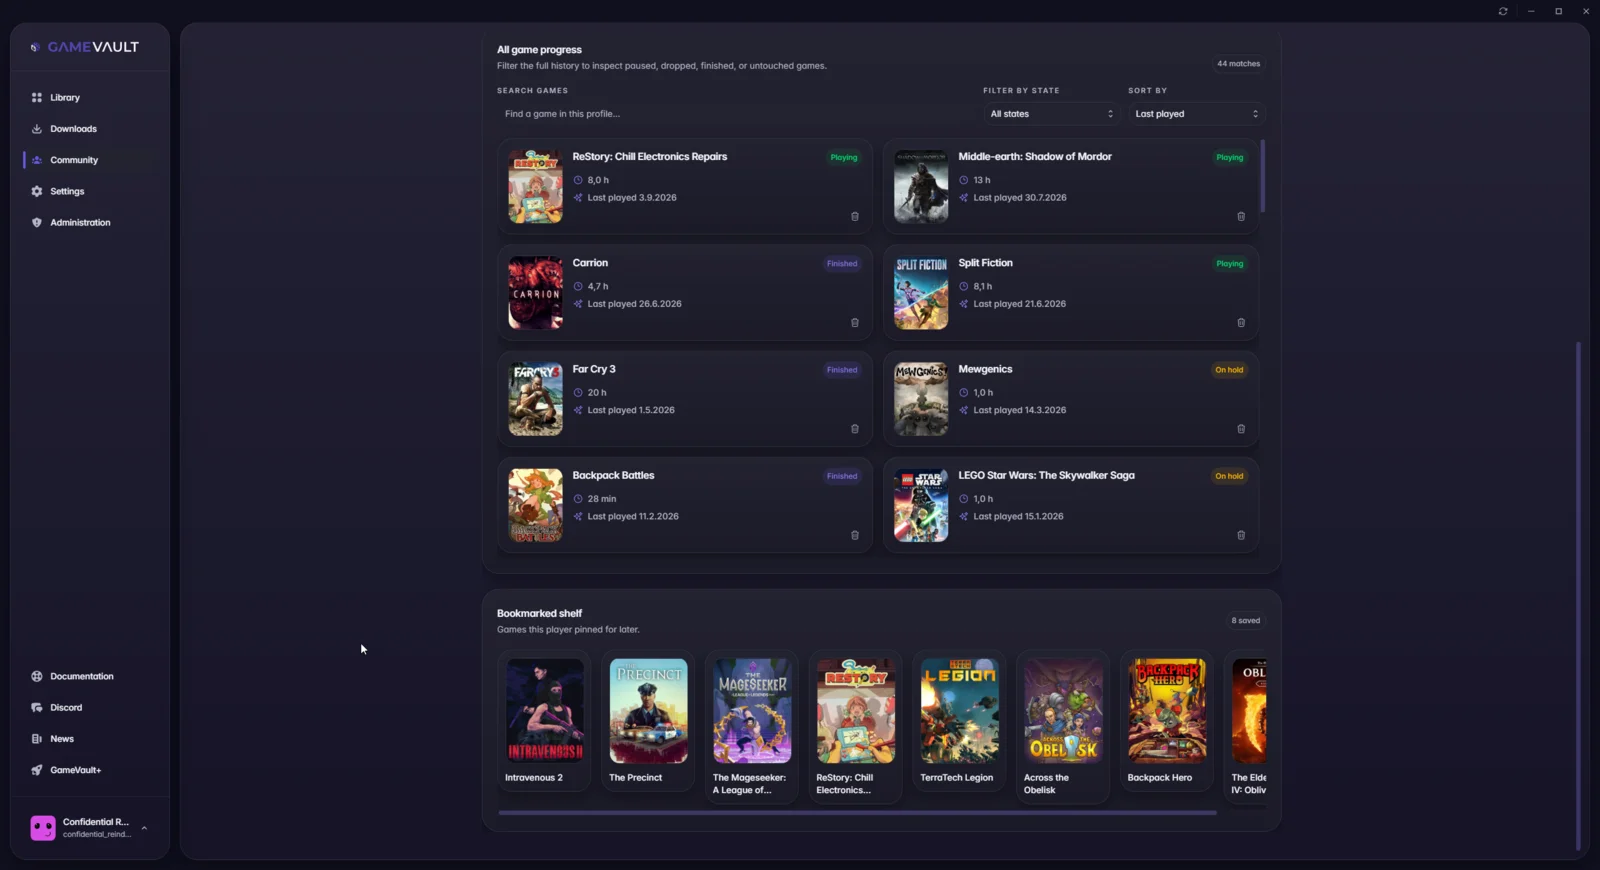Click the Mewgenics On hold status badge

1229,370
